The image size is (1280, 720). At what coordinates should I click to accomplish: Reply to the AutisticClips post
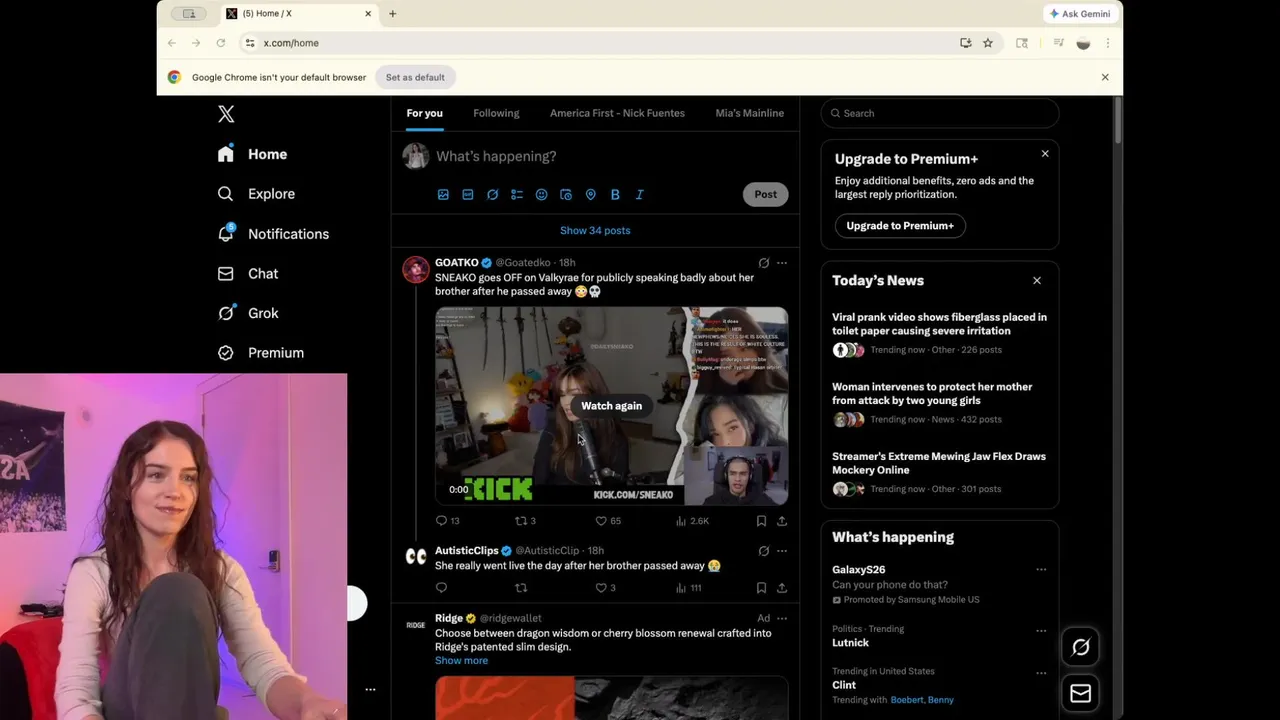tap(441, 588)
